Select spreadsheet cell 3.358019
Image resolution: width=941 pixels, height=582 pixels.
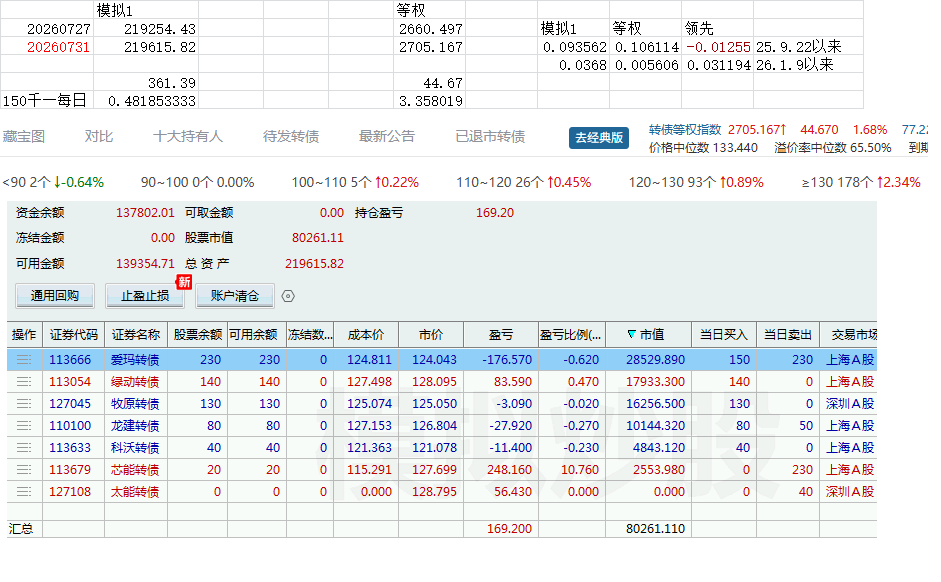430,101
